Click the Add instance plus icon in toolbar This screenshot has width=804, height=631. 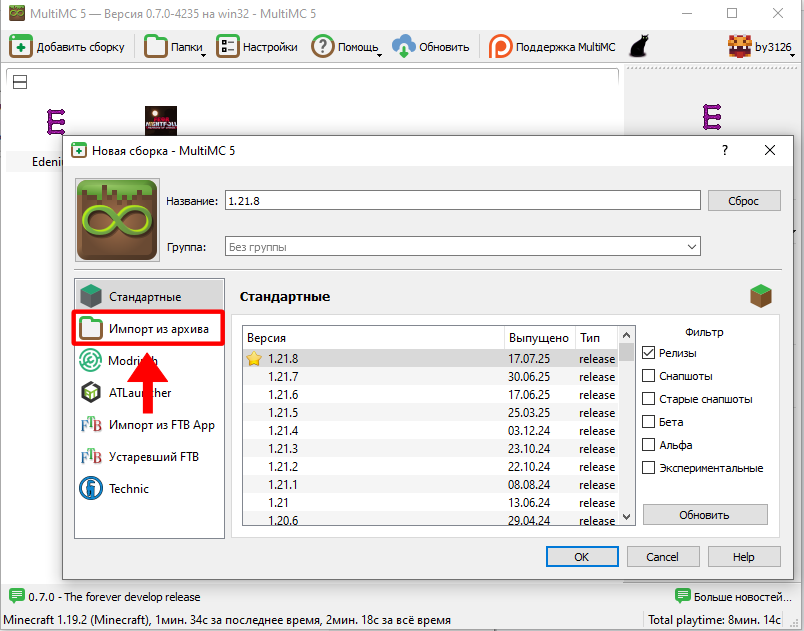click(x=21, y=47)
